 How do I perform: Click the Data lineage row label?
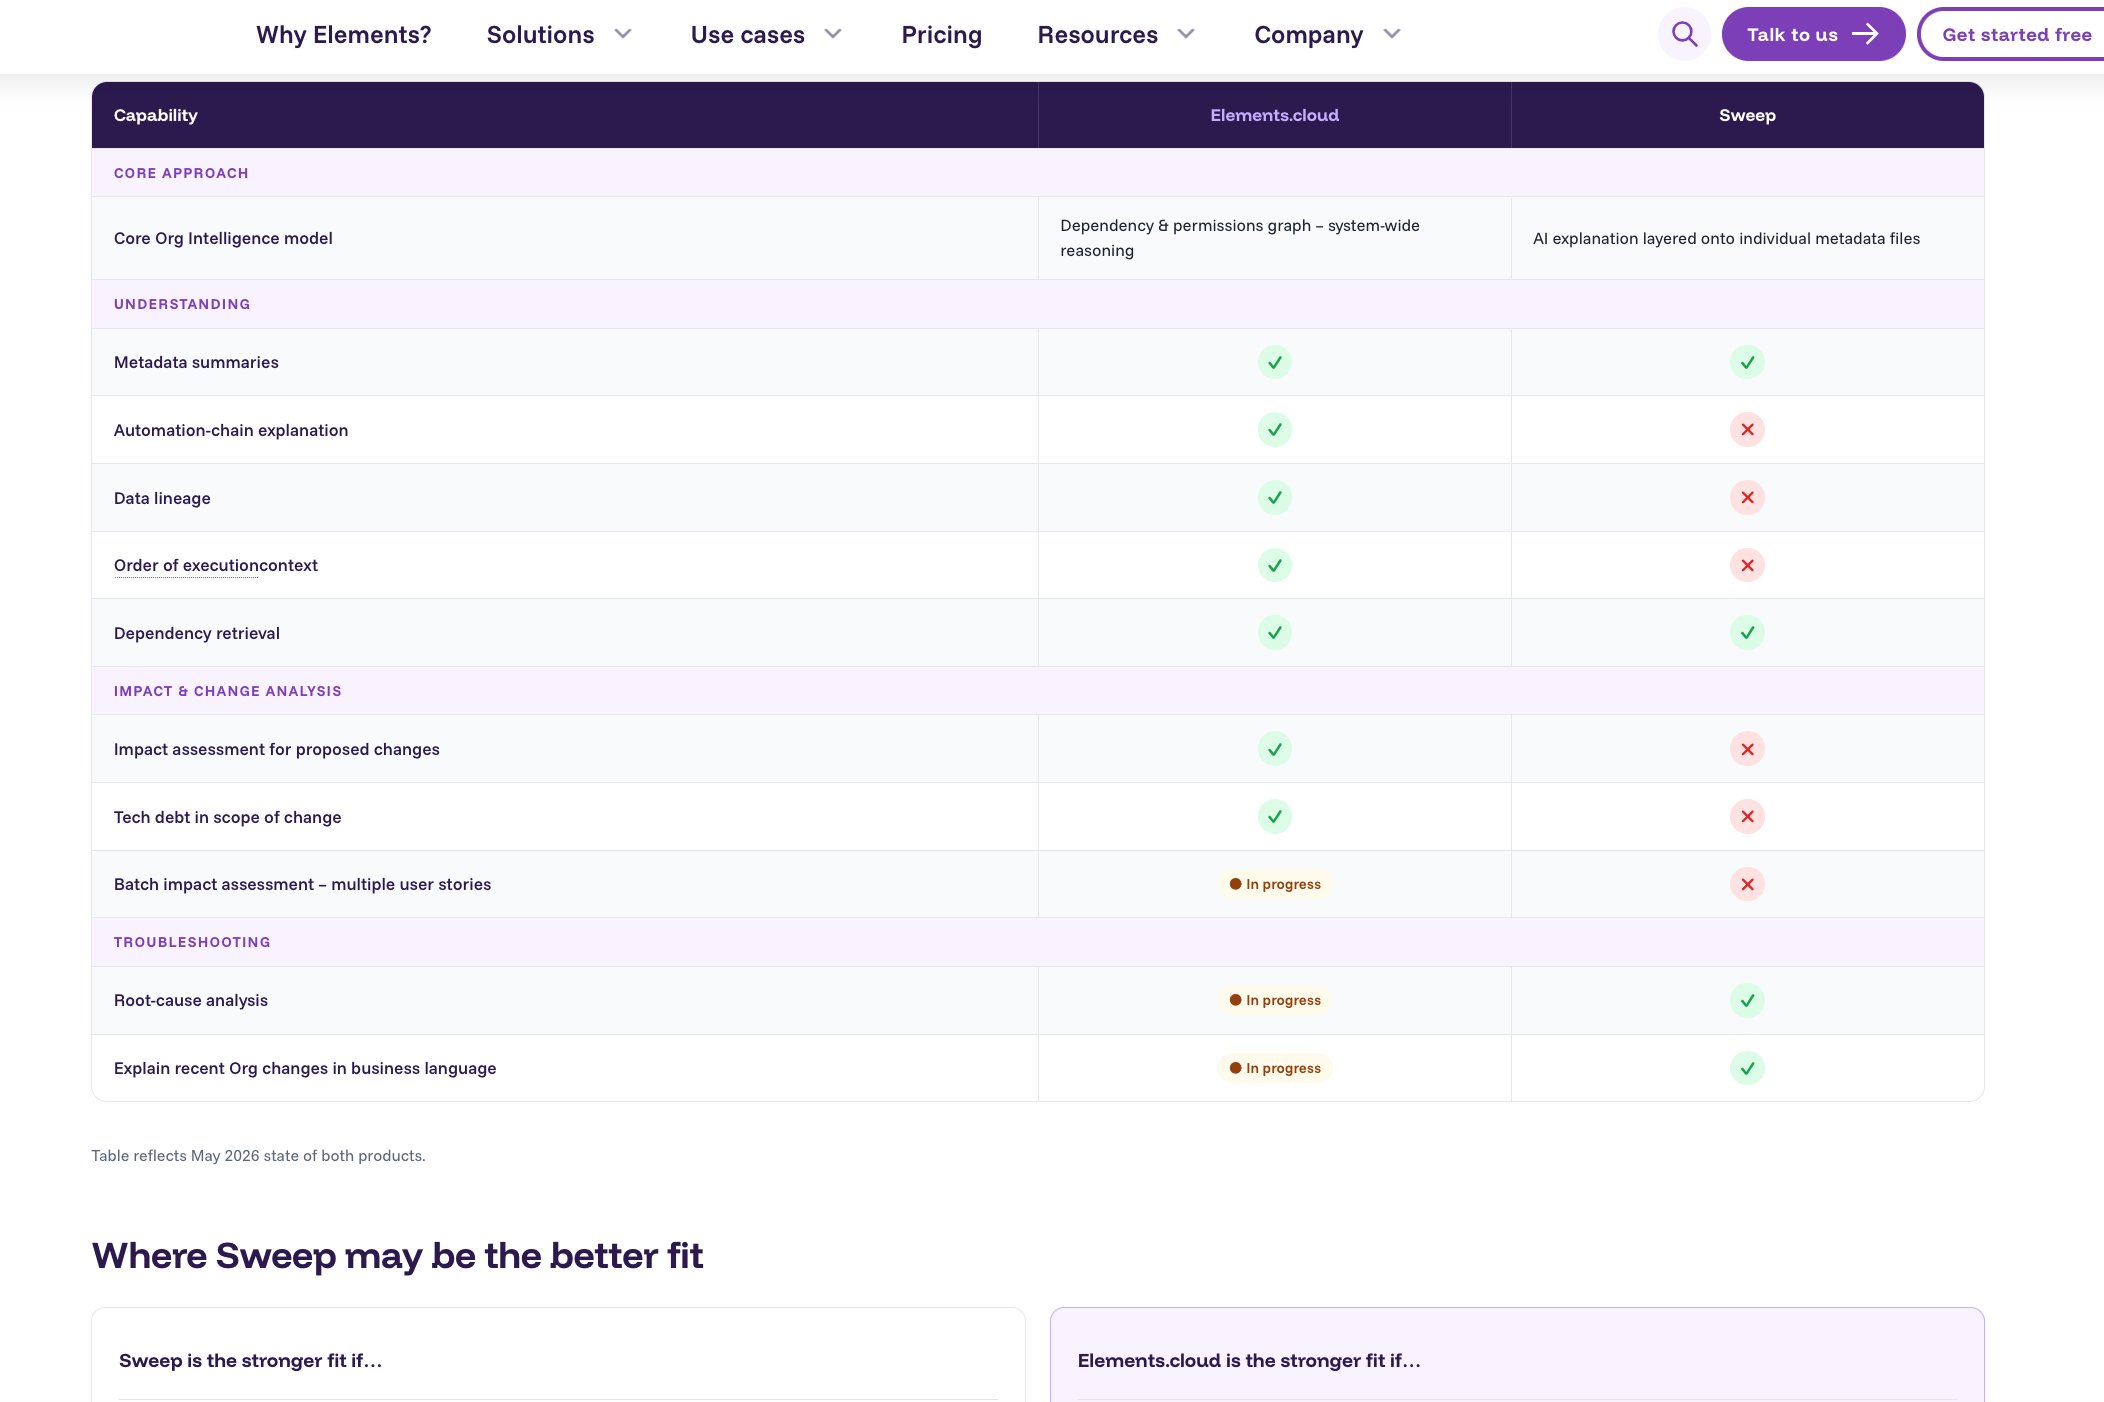162,498
